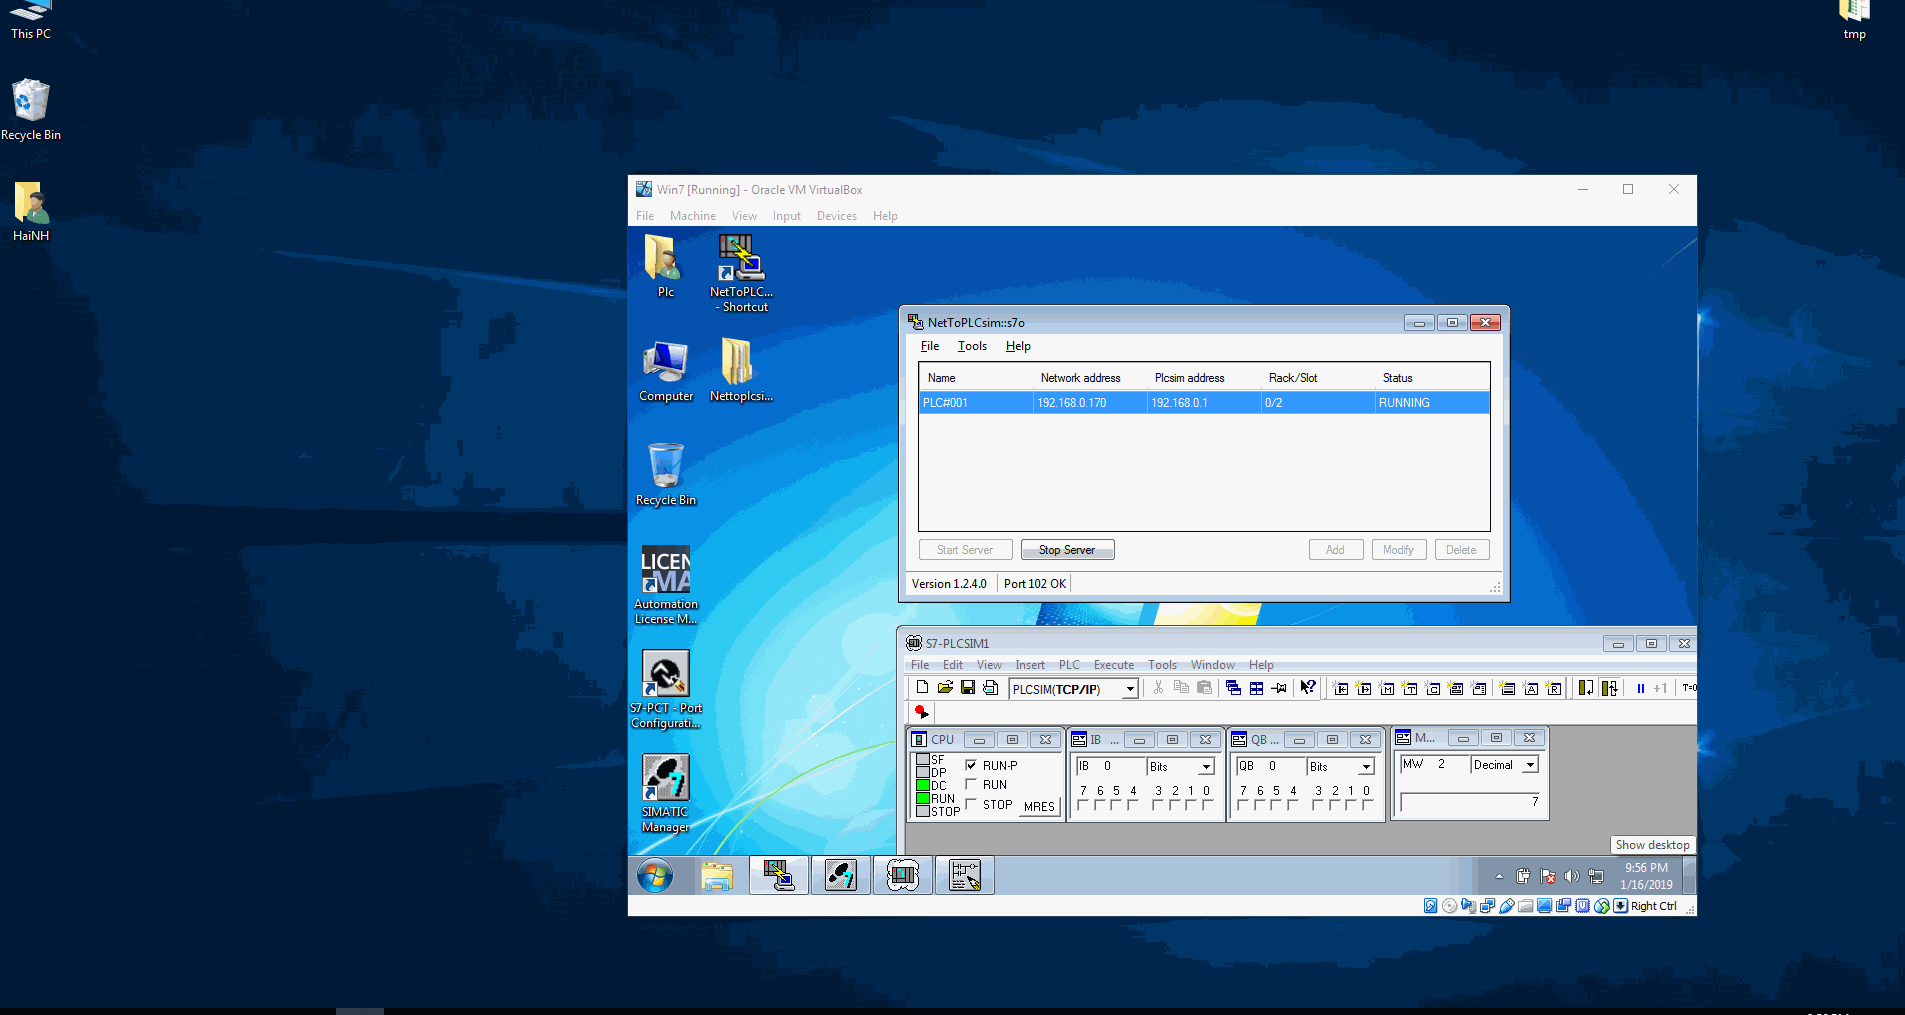Open the Execute menu in S7-PLCSIM

coord(1113,665)
